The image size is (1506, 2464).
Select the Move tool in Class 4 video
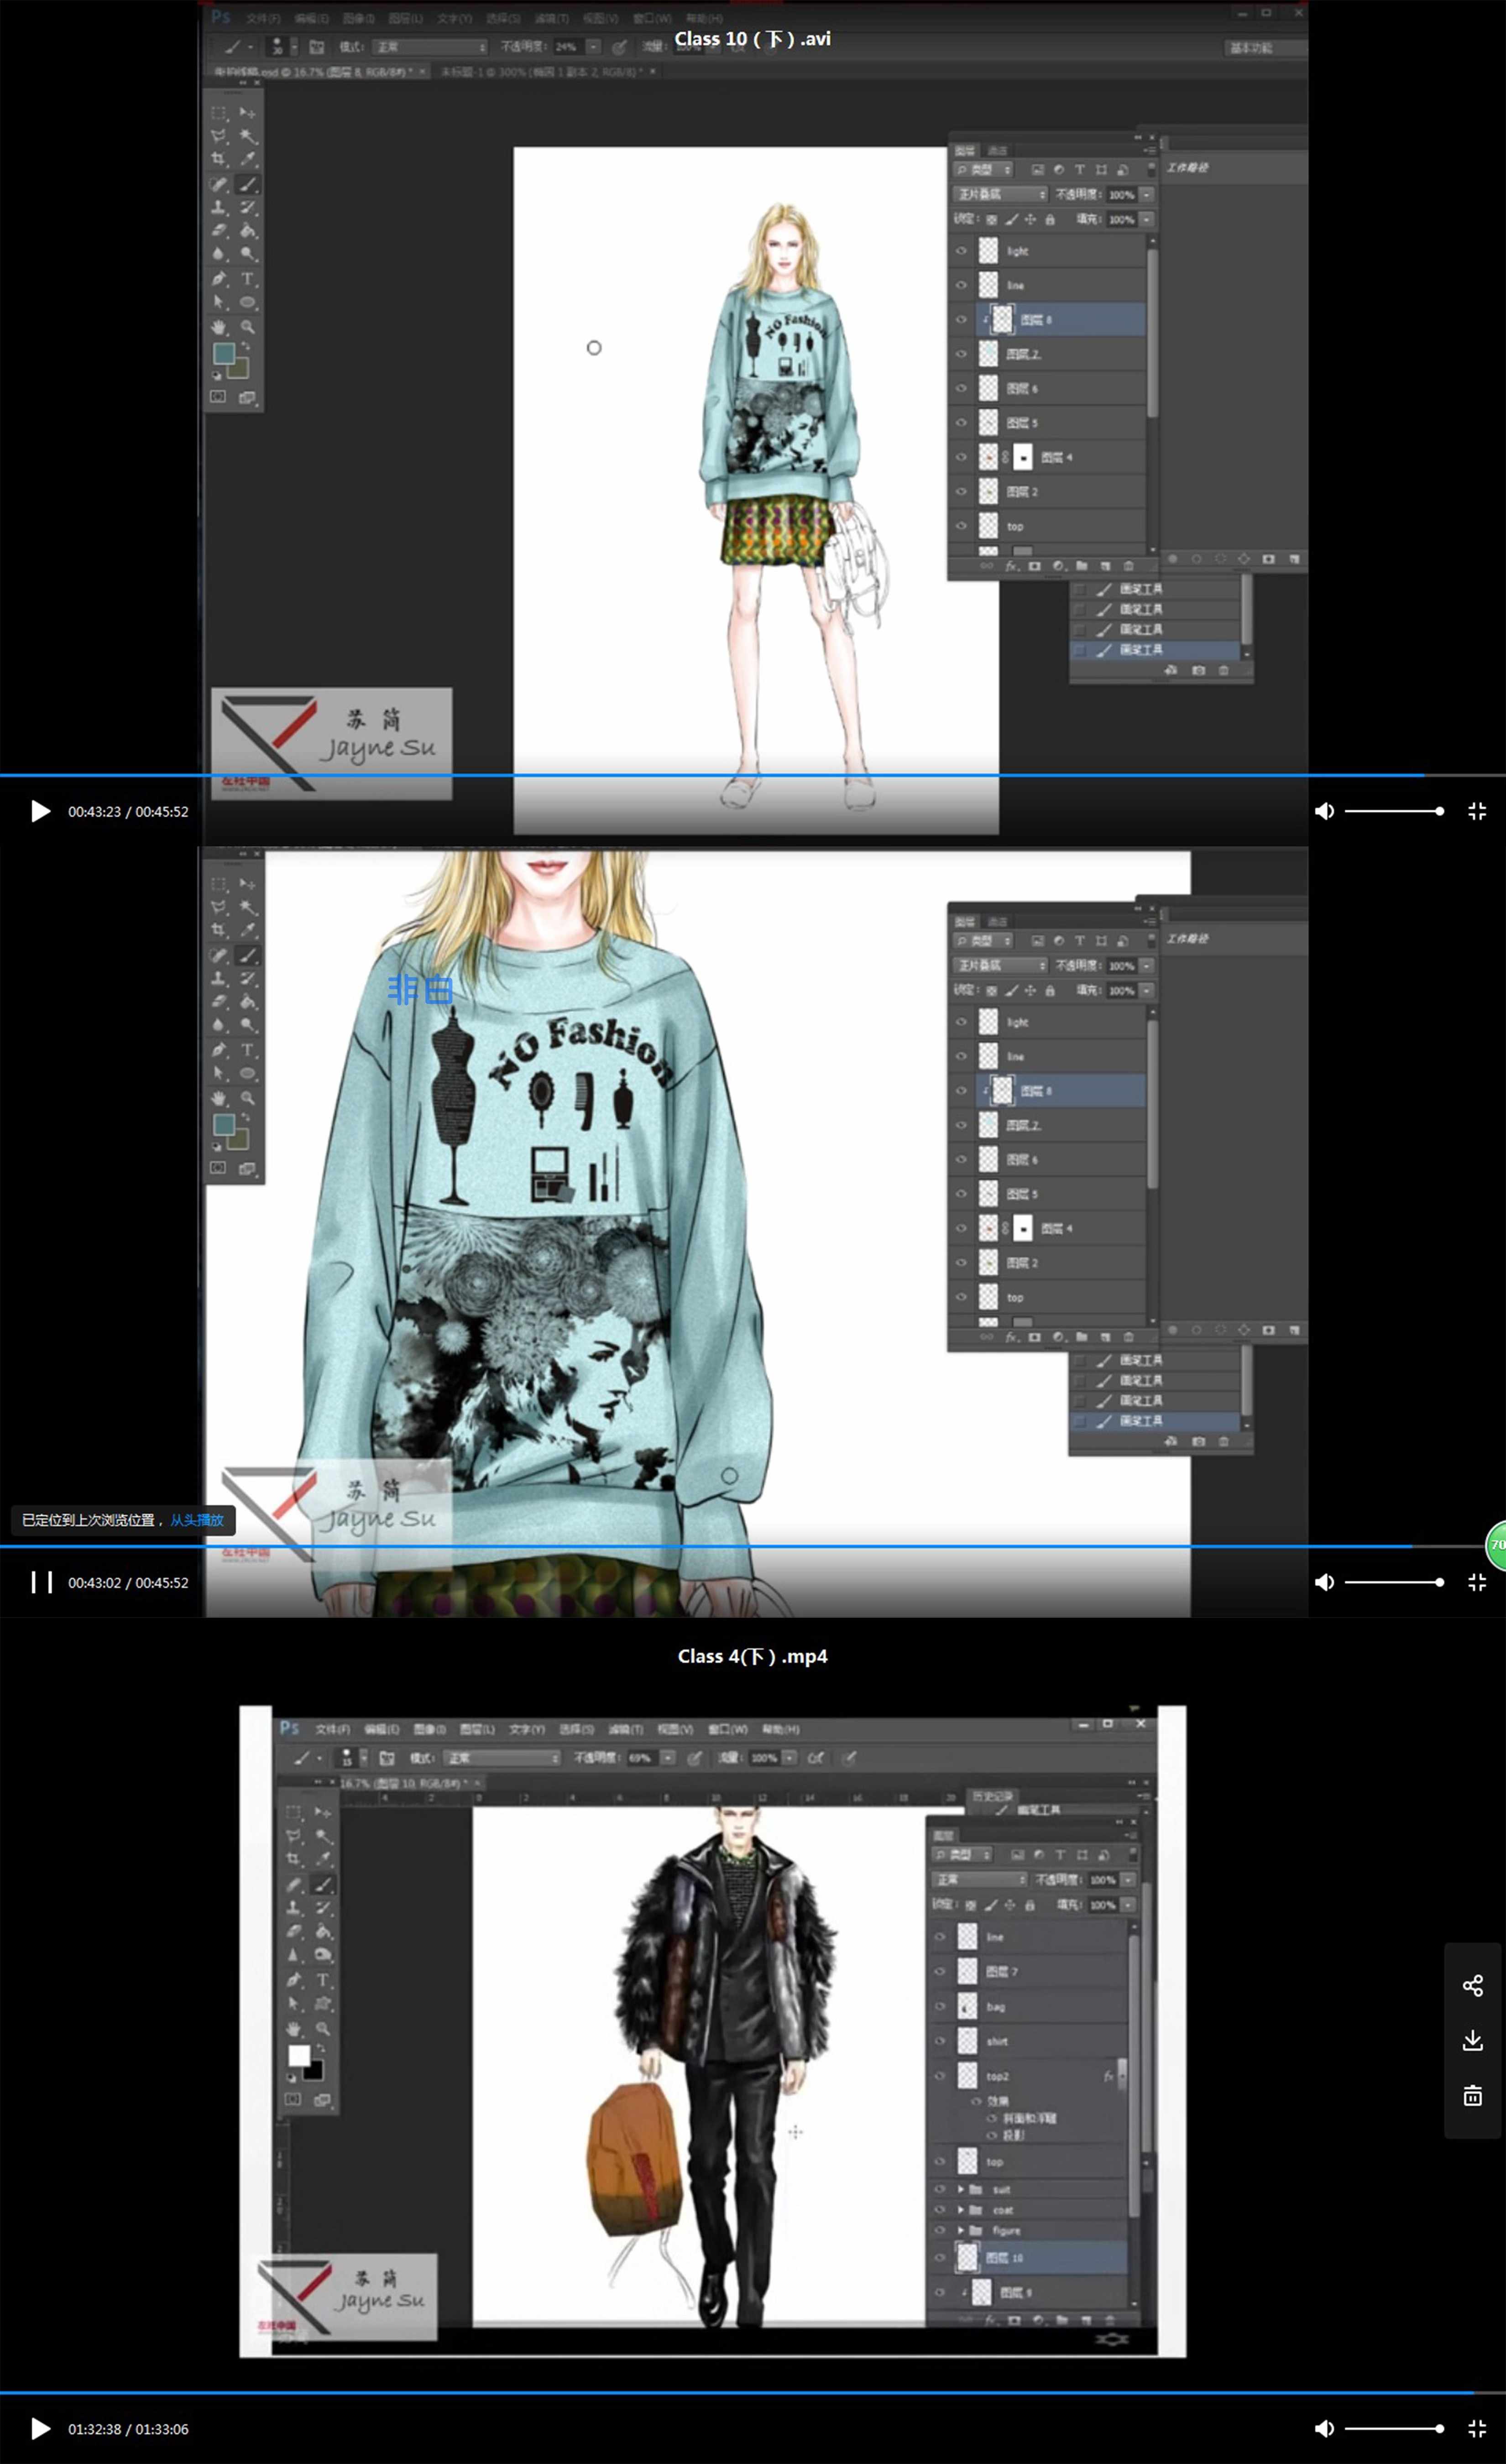(323, 1812)
